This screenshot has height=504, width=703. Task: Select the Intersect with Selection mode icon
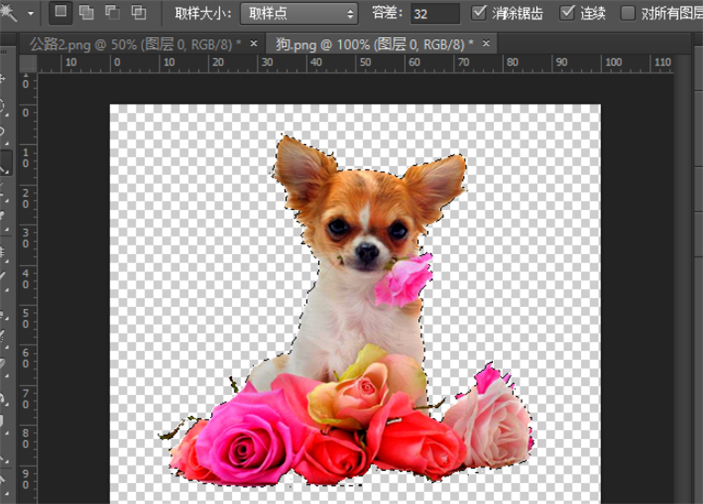[x=139, y=13]
